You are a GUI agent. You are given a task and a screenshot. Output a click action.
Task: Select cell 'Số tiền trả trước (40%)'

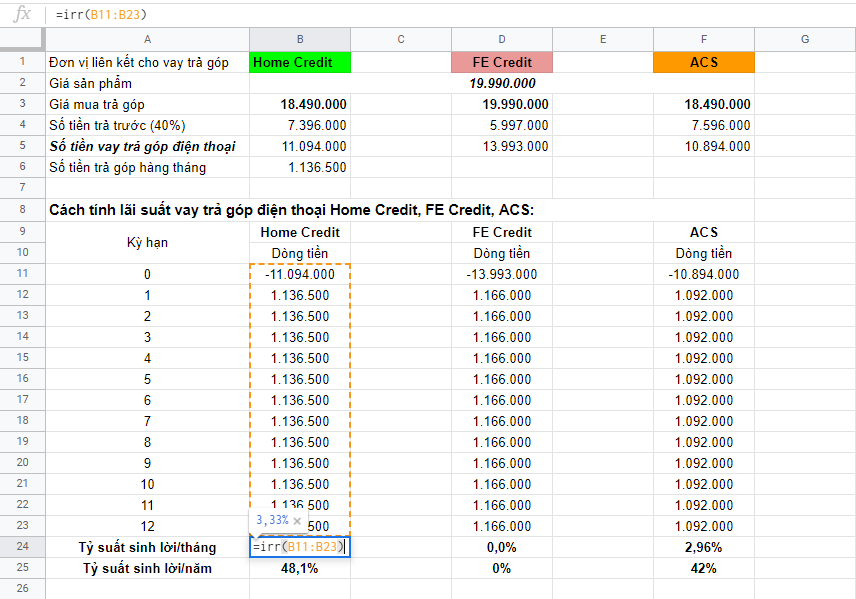[x=147, y=125]
